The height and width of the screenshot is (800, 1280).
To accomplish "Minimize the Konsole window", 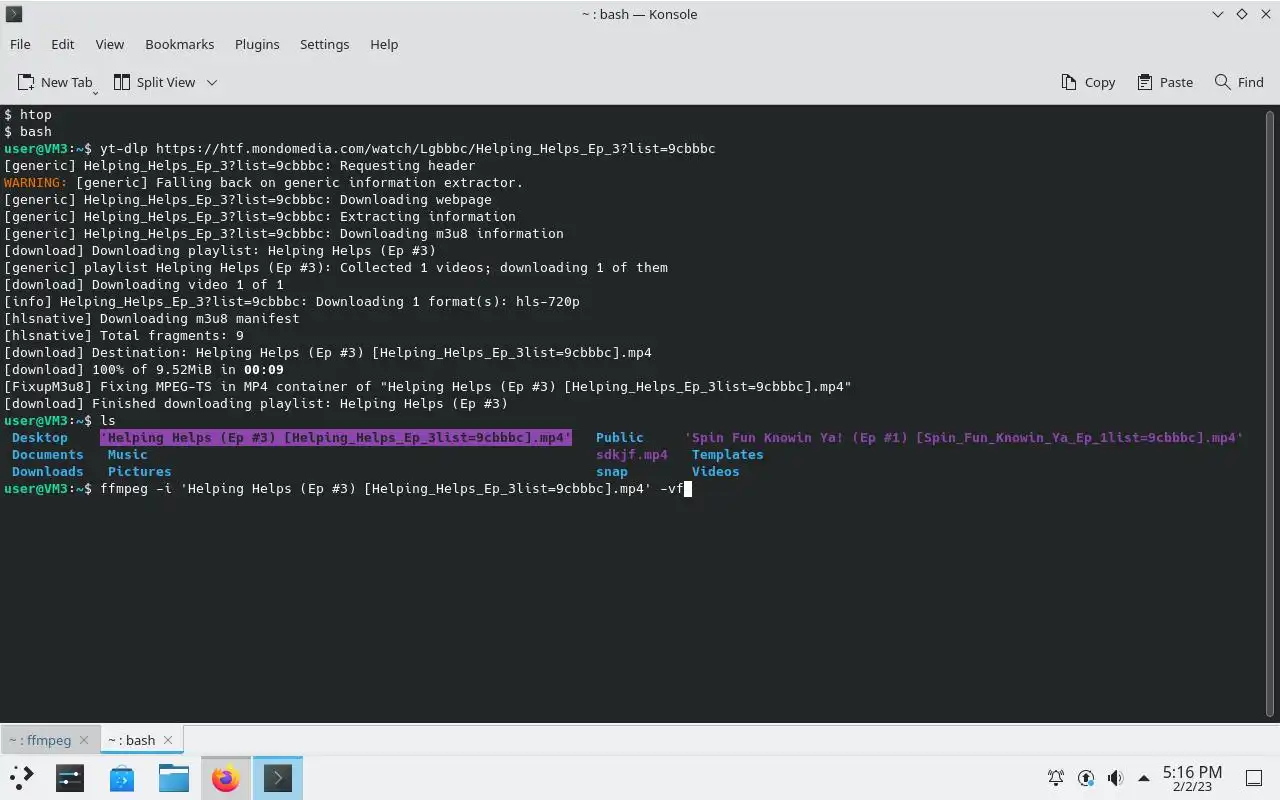I will pos(1217,14).
